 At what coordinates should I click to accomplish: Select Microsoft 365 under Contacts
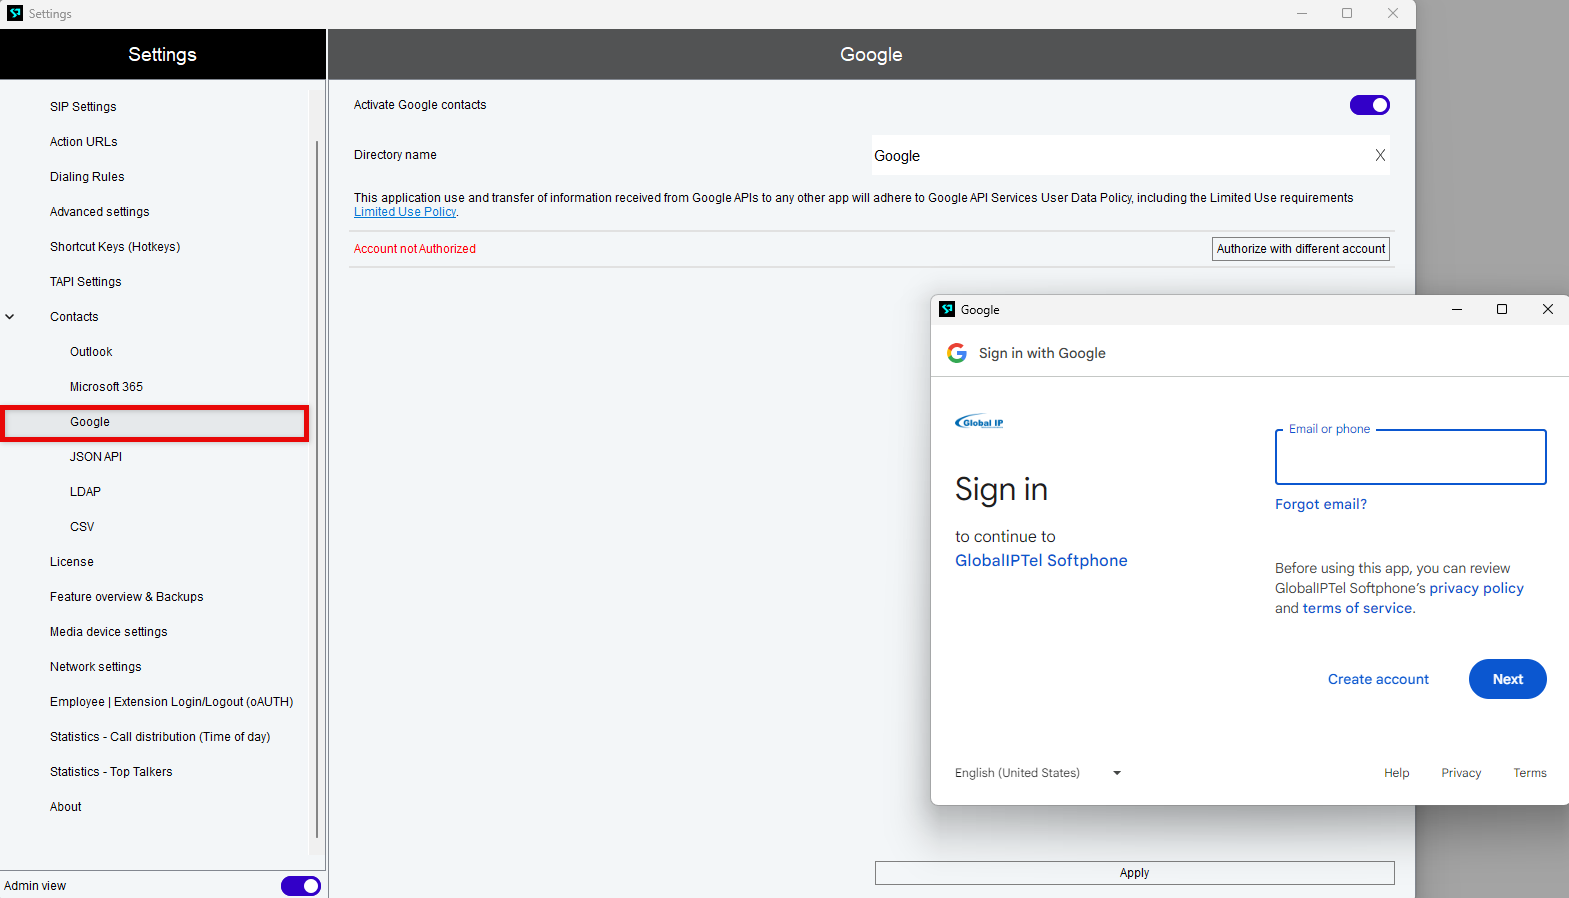(x=106, y=387)
